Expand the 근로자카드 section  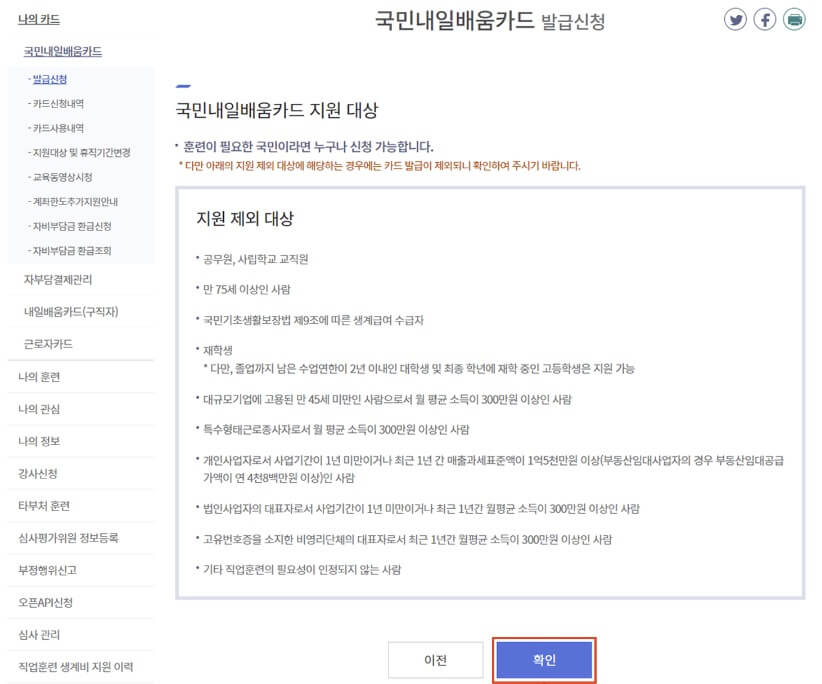coord(47,345)
